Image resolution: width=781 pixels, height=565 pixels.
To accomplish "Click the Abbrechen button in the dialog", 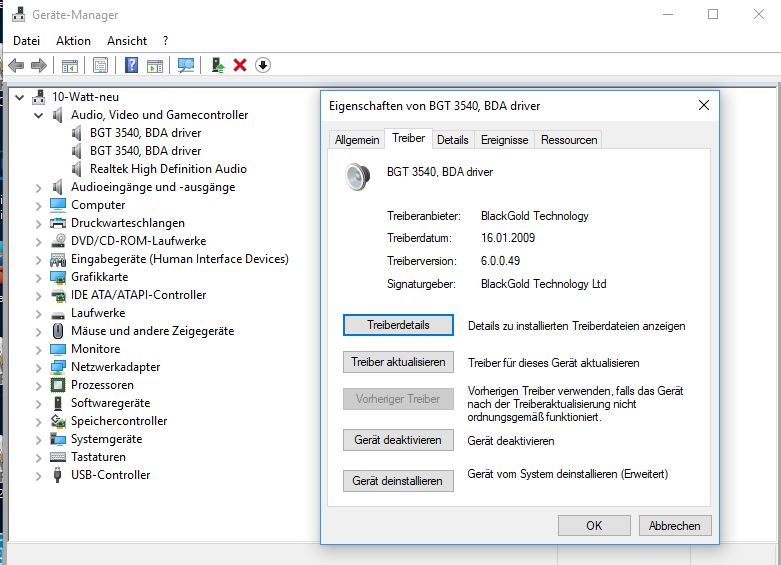I will [675, 525].
